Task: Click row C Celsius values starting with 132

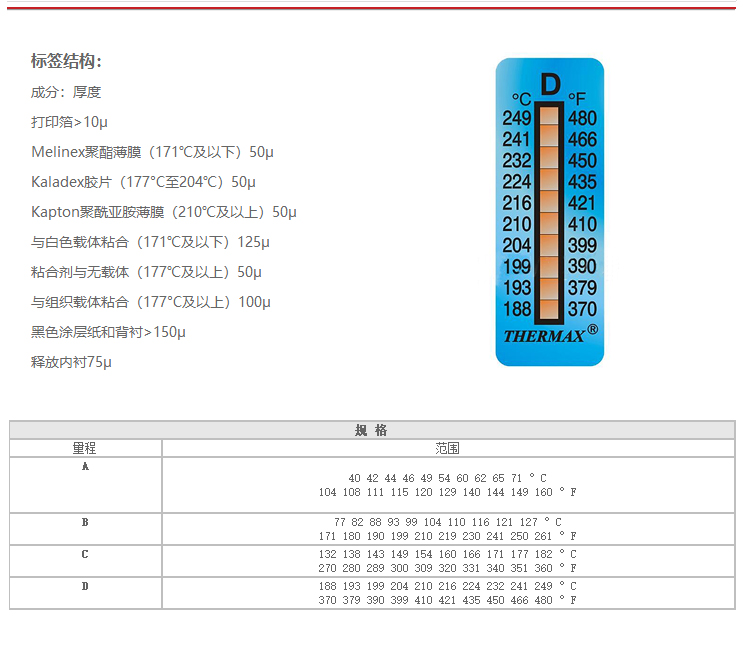Action: [x=447, y=554]
